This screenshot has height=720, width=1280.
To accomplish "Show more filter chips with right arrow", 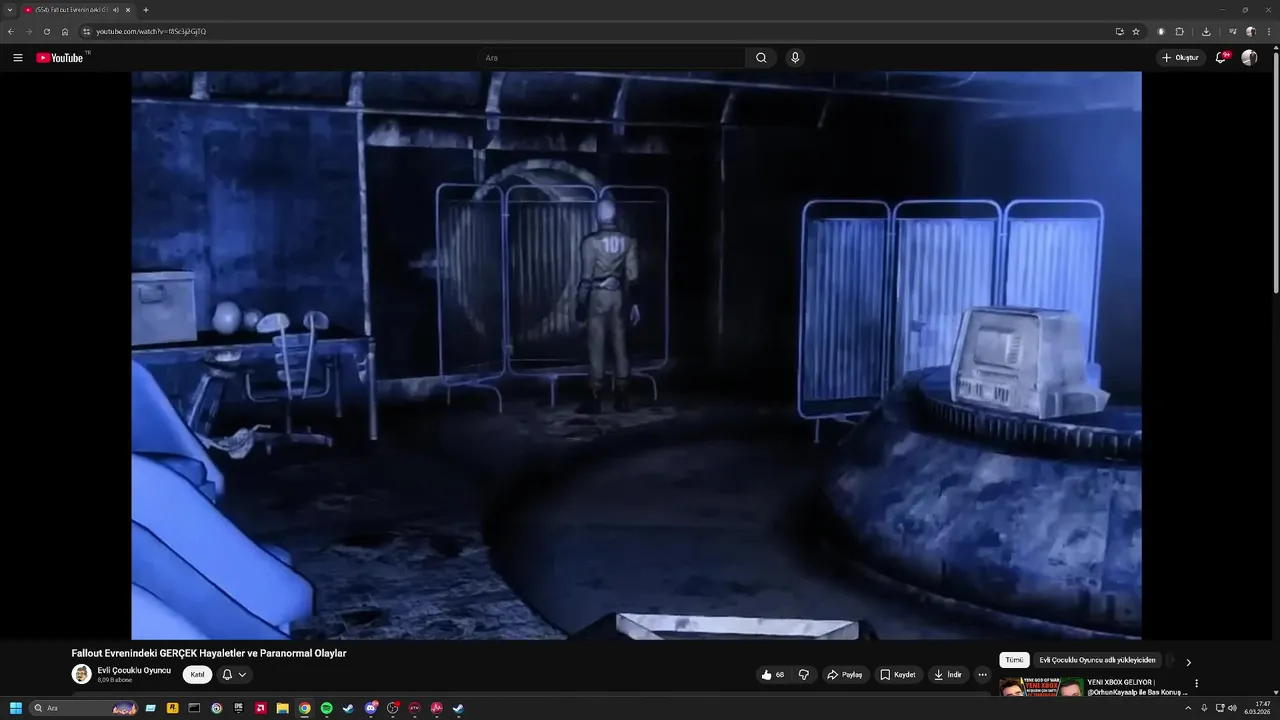I will (1188, 661).
